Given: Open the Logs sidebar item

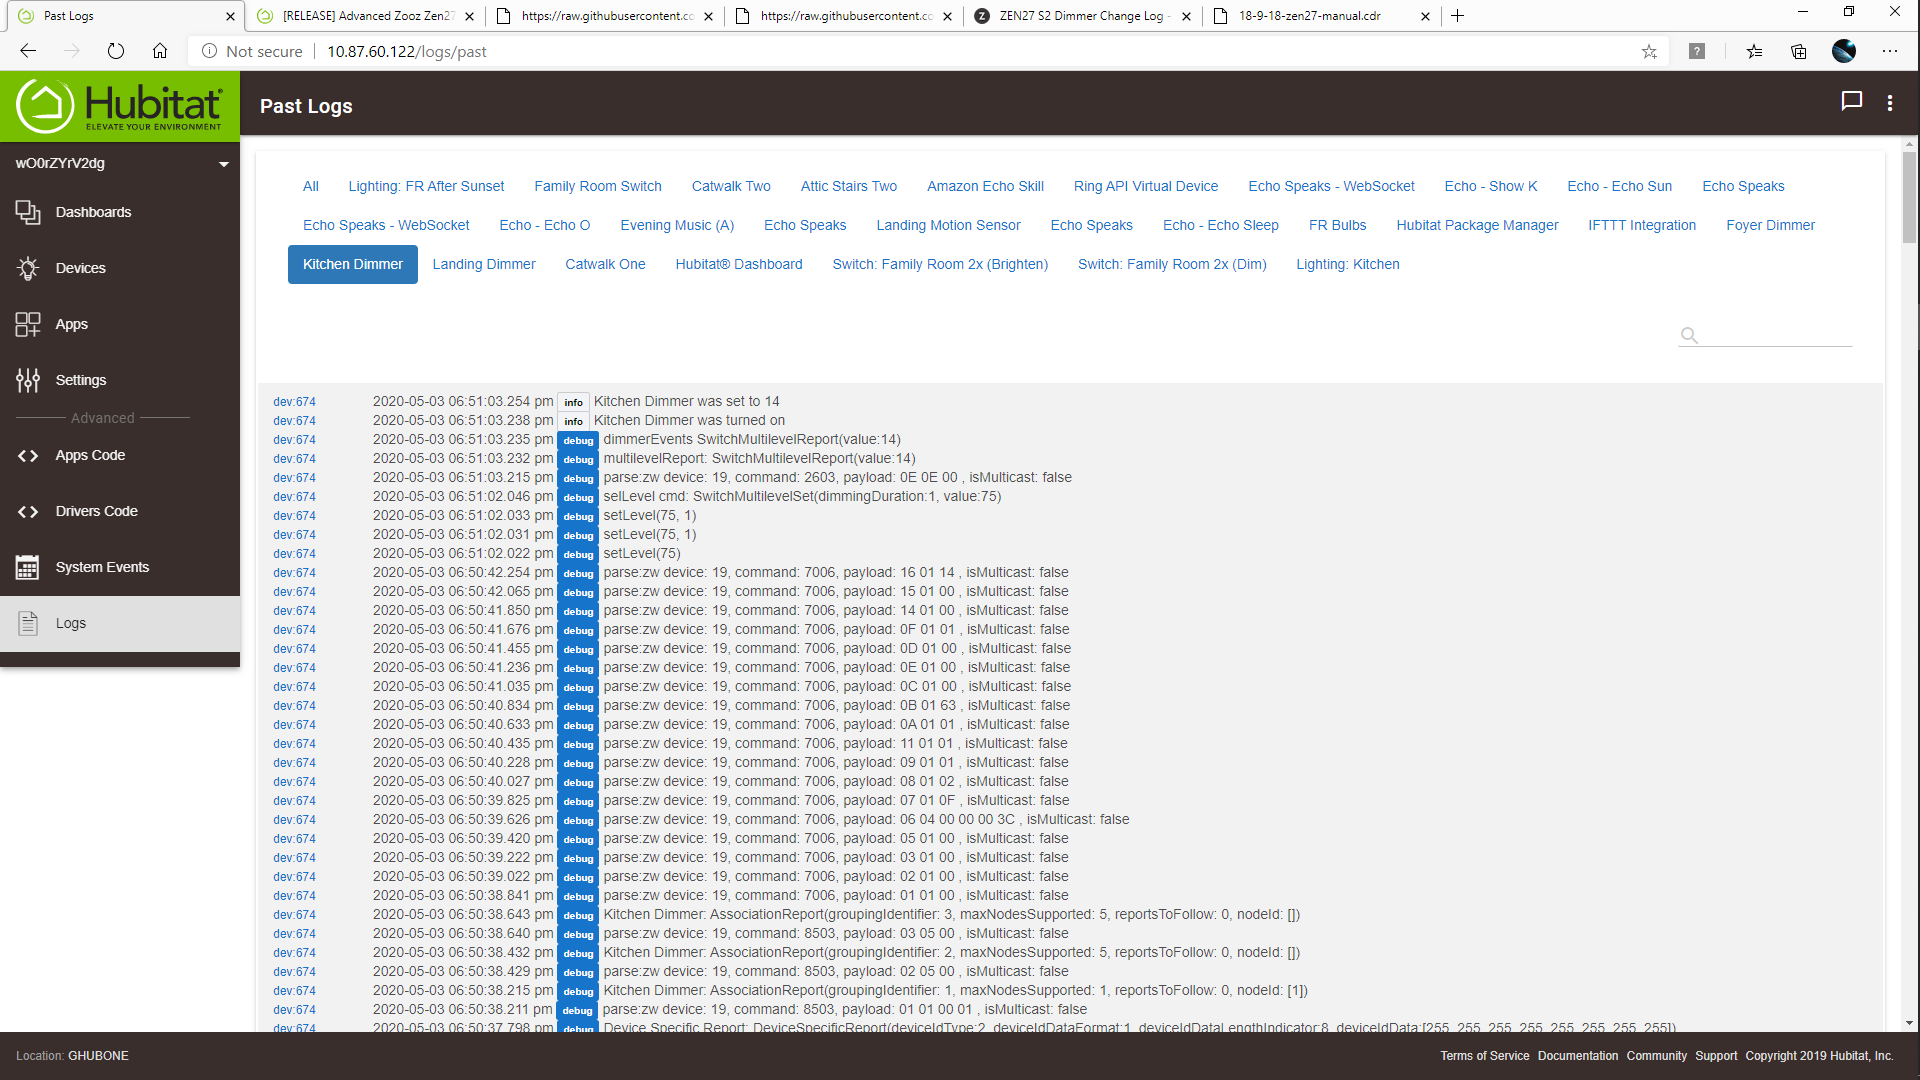Looking at the screenshot, I should pyautogui.click(x=120, y=623).
